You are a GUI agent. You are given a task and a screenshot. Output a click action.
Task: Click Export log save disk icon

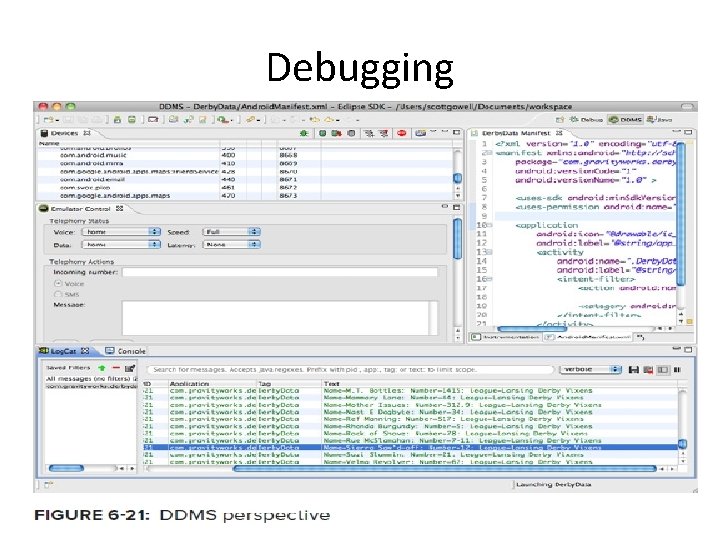(634, 370)
